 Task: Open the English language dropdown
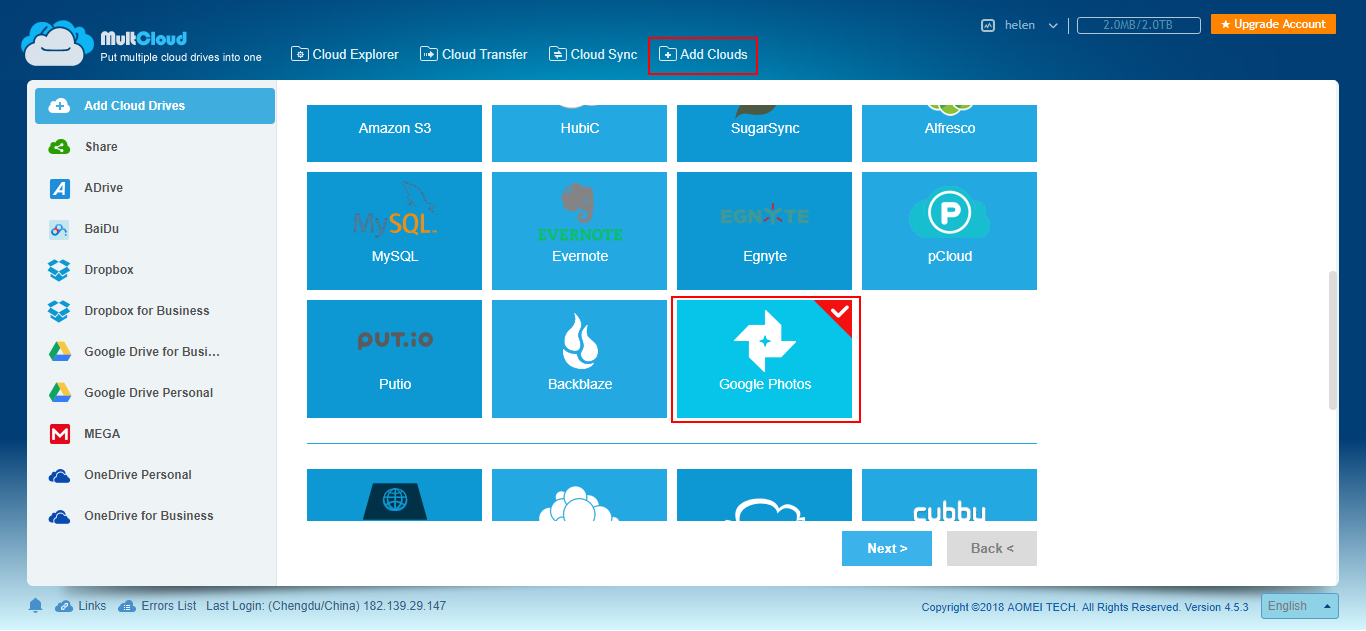(x=1300, y=606)
